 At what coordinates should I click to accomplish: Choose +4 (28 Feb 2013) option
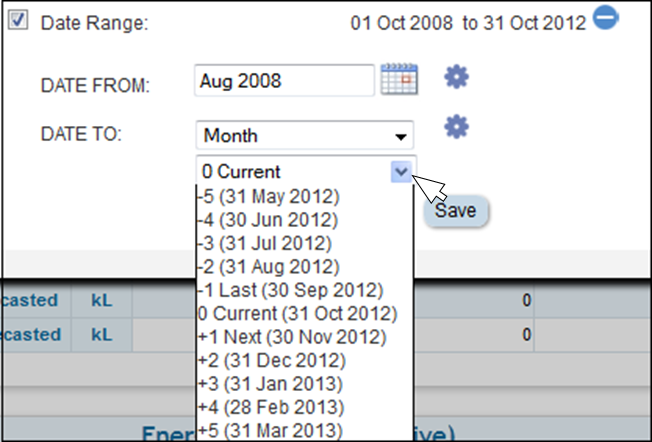pyautogui.click(x=270, y=407)
